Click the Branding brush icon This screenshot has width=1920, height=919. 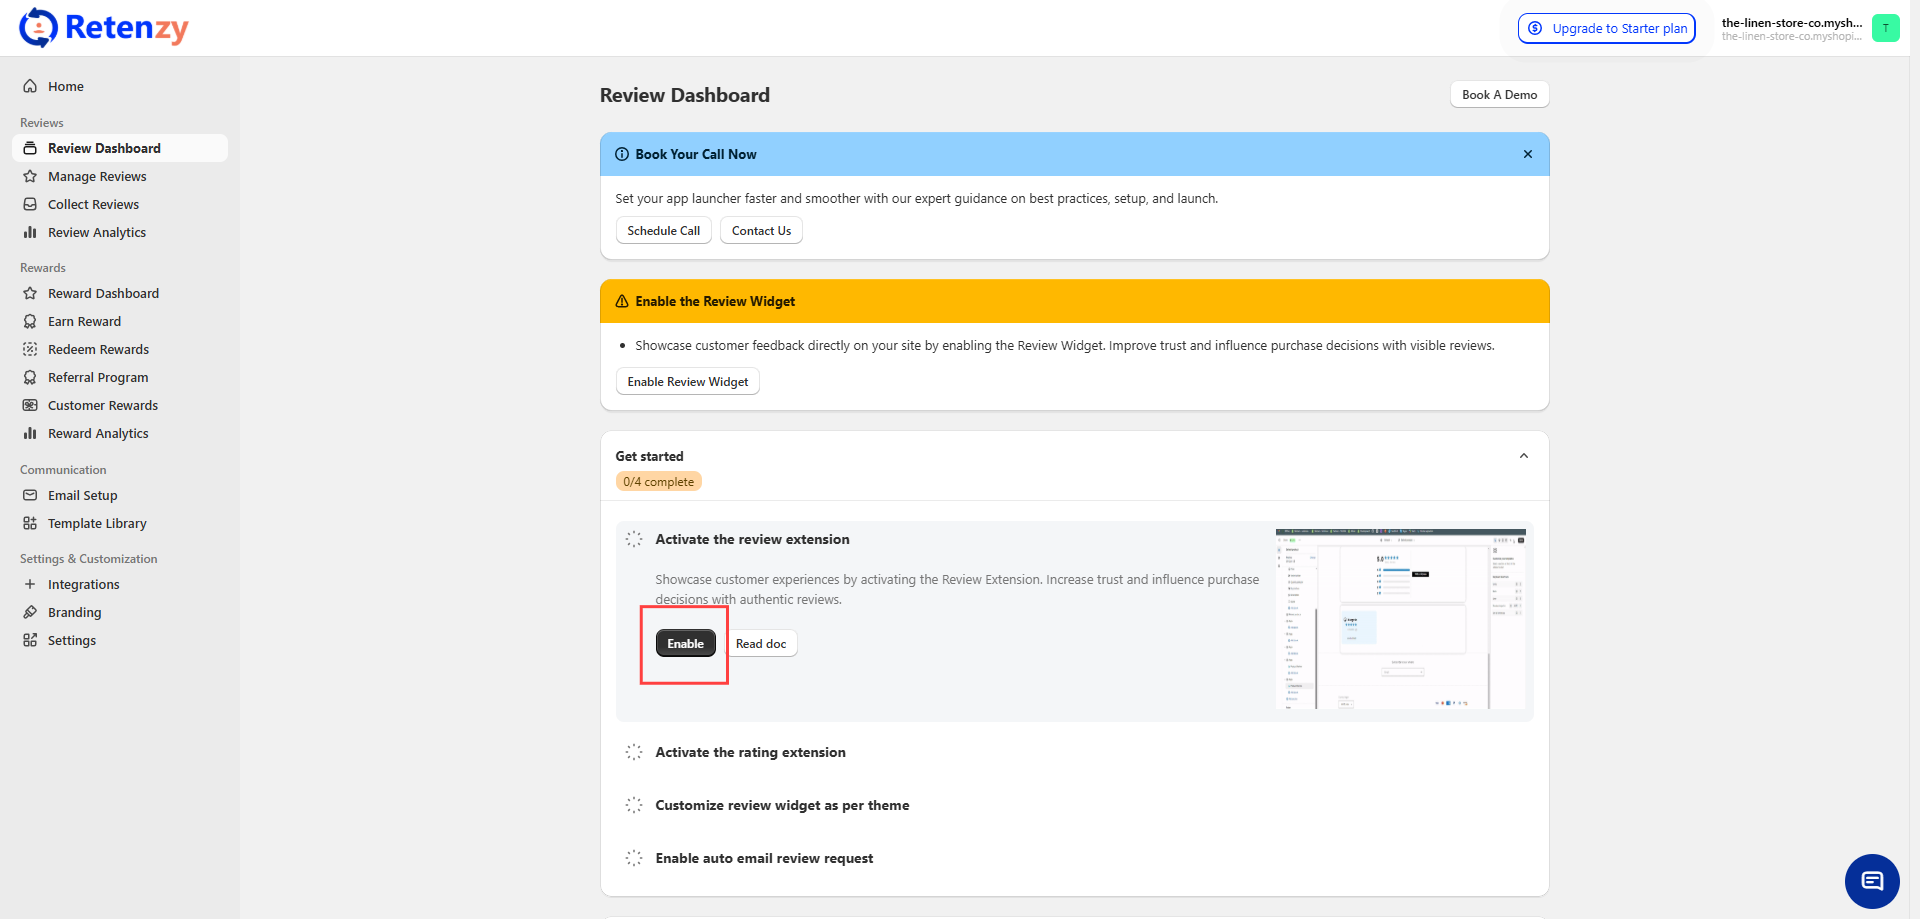[30, 612]
